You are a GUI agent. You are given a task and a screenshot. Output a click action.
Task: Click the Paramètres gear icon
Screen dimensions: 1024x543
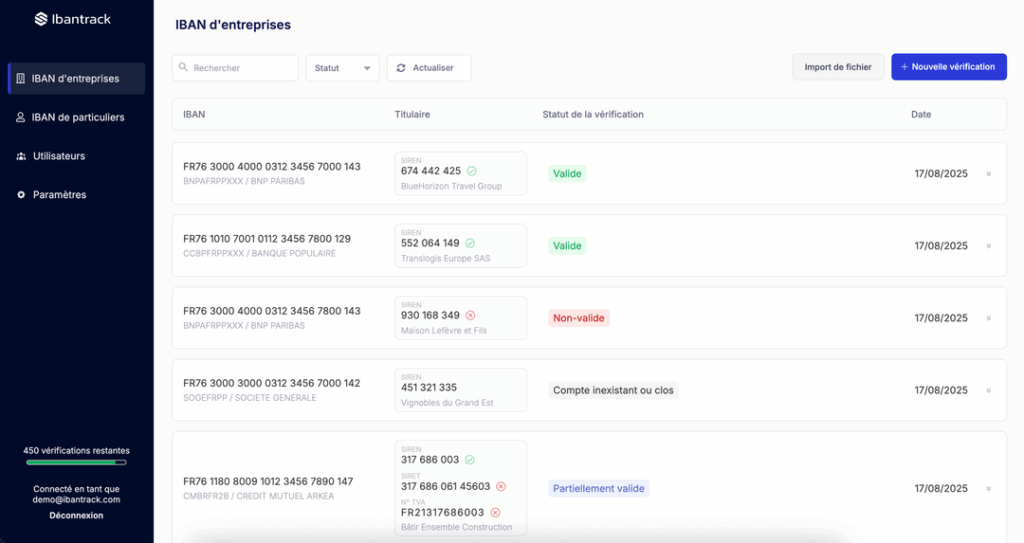point(21,195)
